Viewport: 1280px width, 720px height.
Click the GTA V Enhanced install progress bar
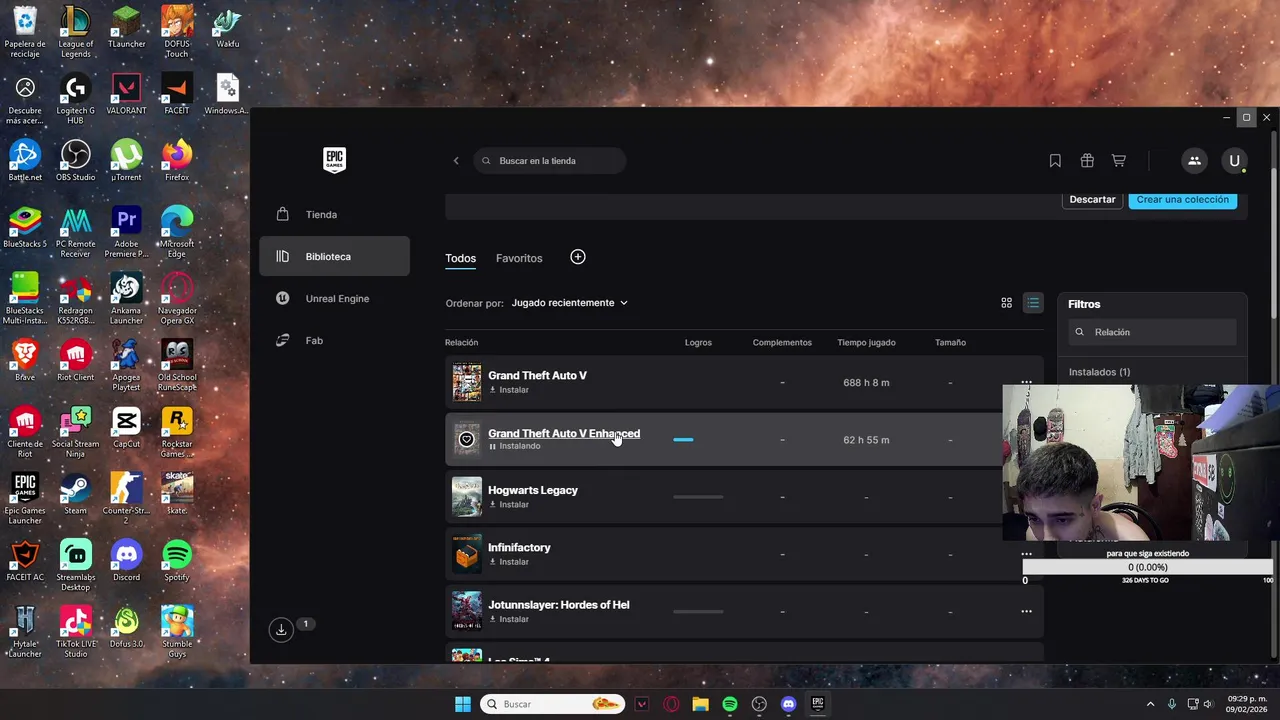(x=698, y=439)
